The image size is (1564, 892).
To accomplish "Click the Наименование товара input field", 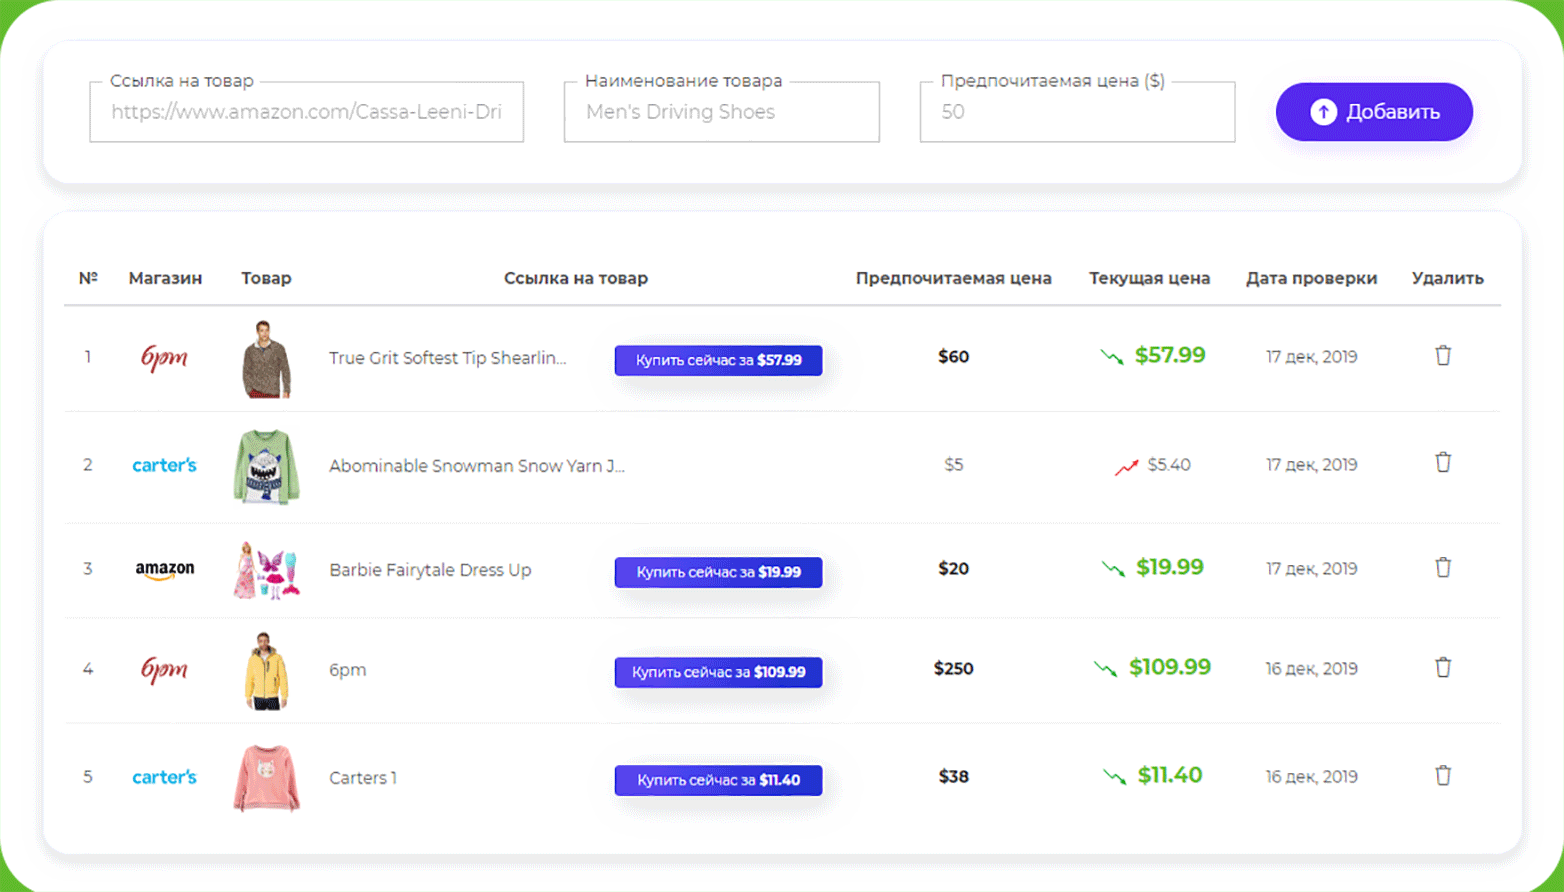I will 721,112.
